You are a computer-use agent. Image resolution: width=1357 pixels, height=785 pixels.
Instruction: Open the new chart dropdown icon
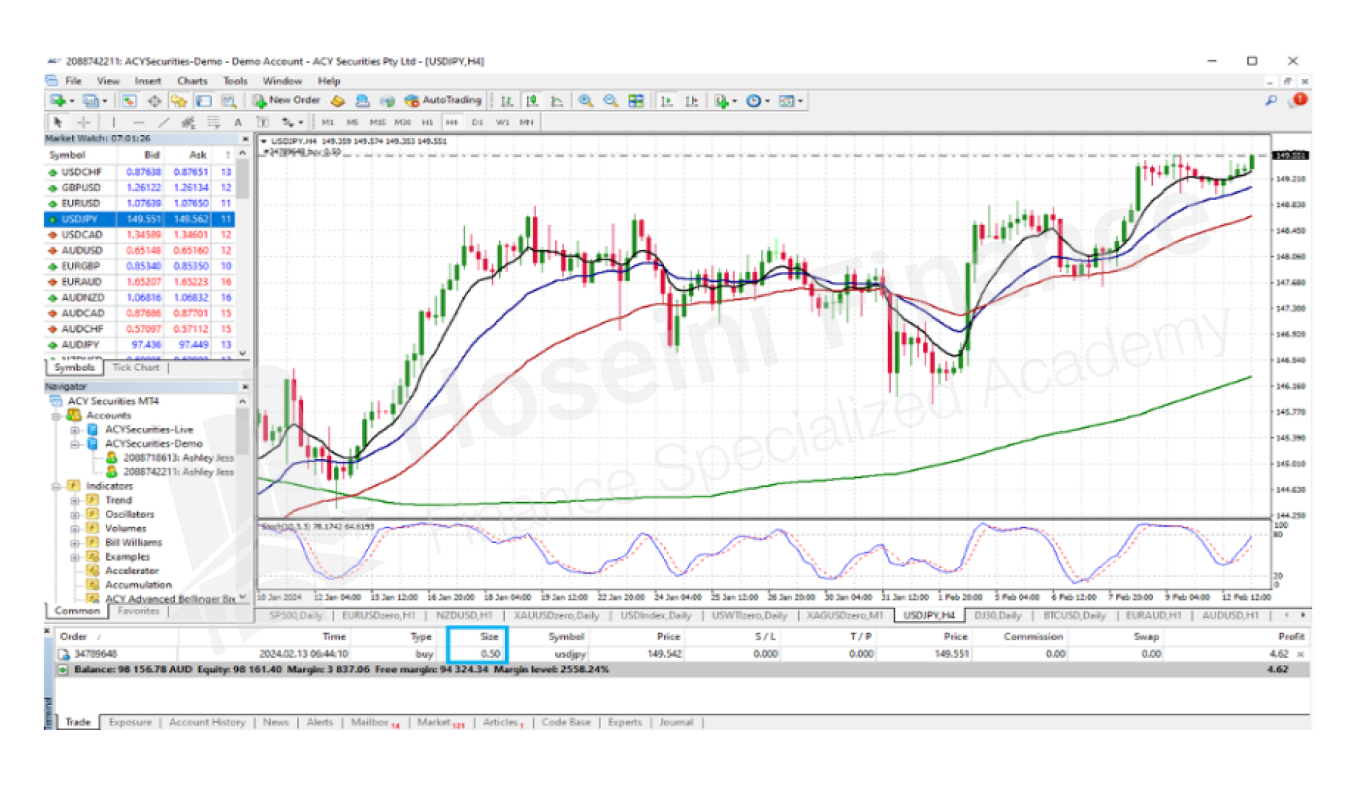click(60, 100)
